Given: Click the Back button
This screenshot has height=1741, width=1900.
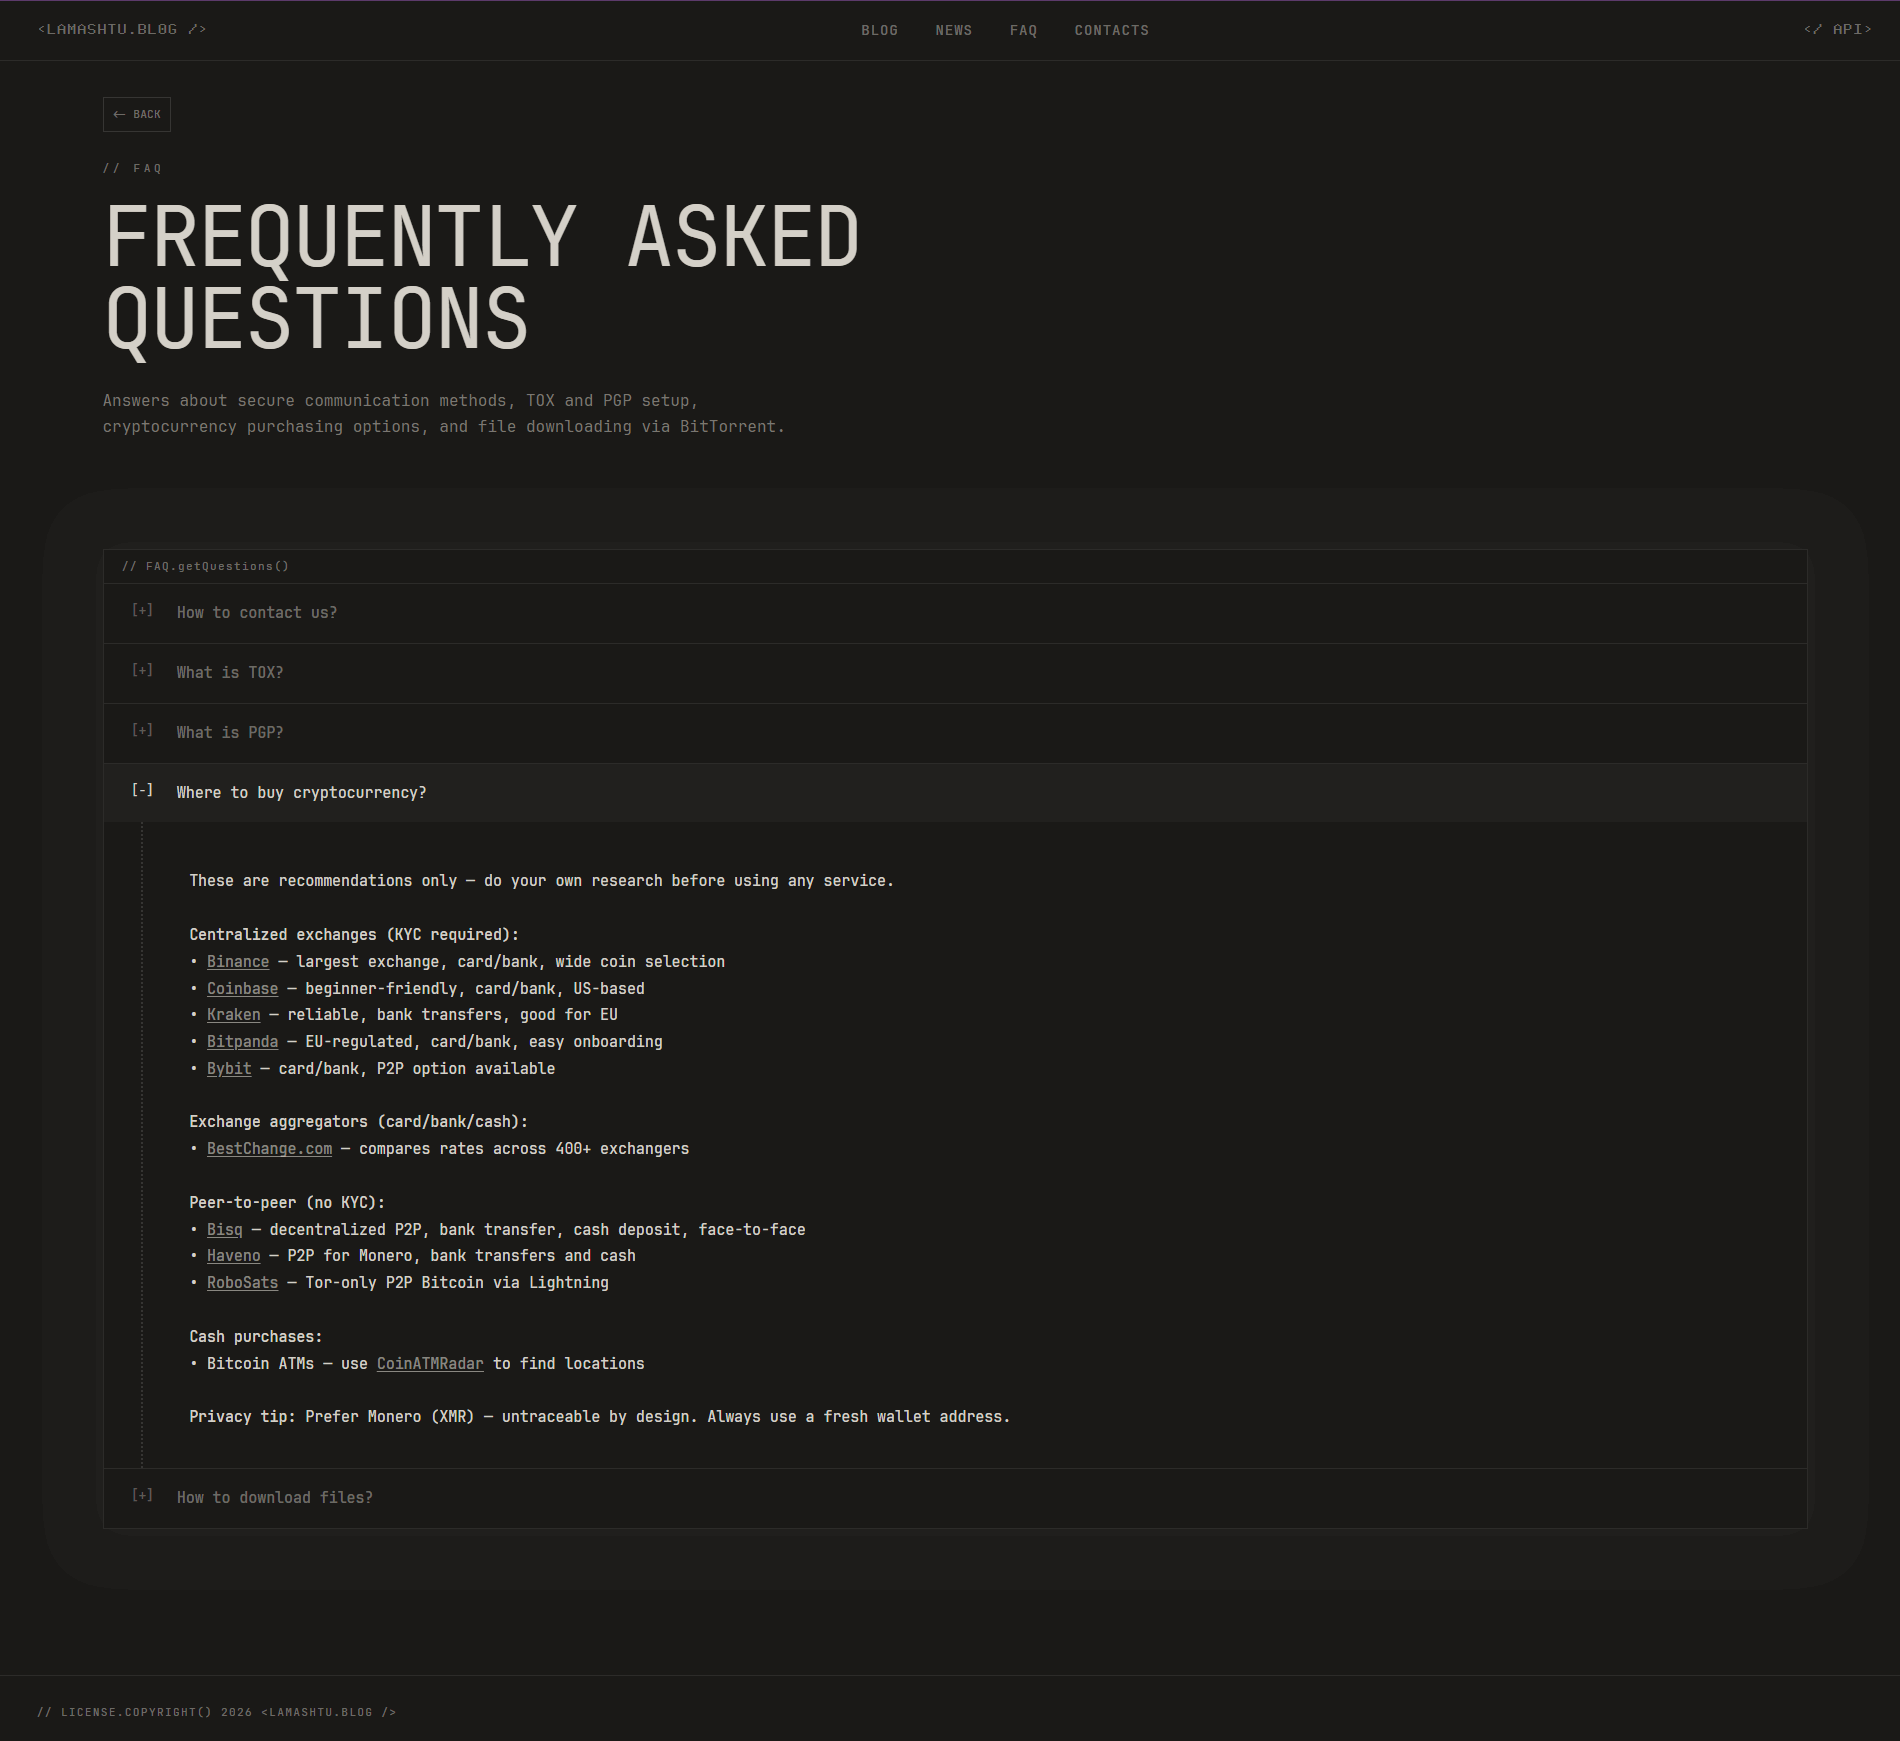Looking at the screenshot, I should tap(137, 115).
